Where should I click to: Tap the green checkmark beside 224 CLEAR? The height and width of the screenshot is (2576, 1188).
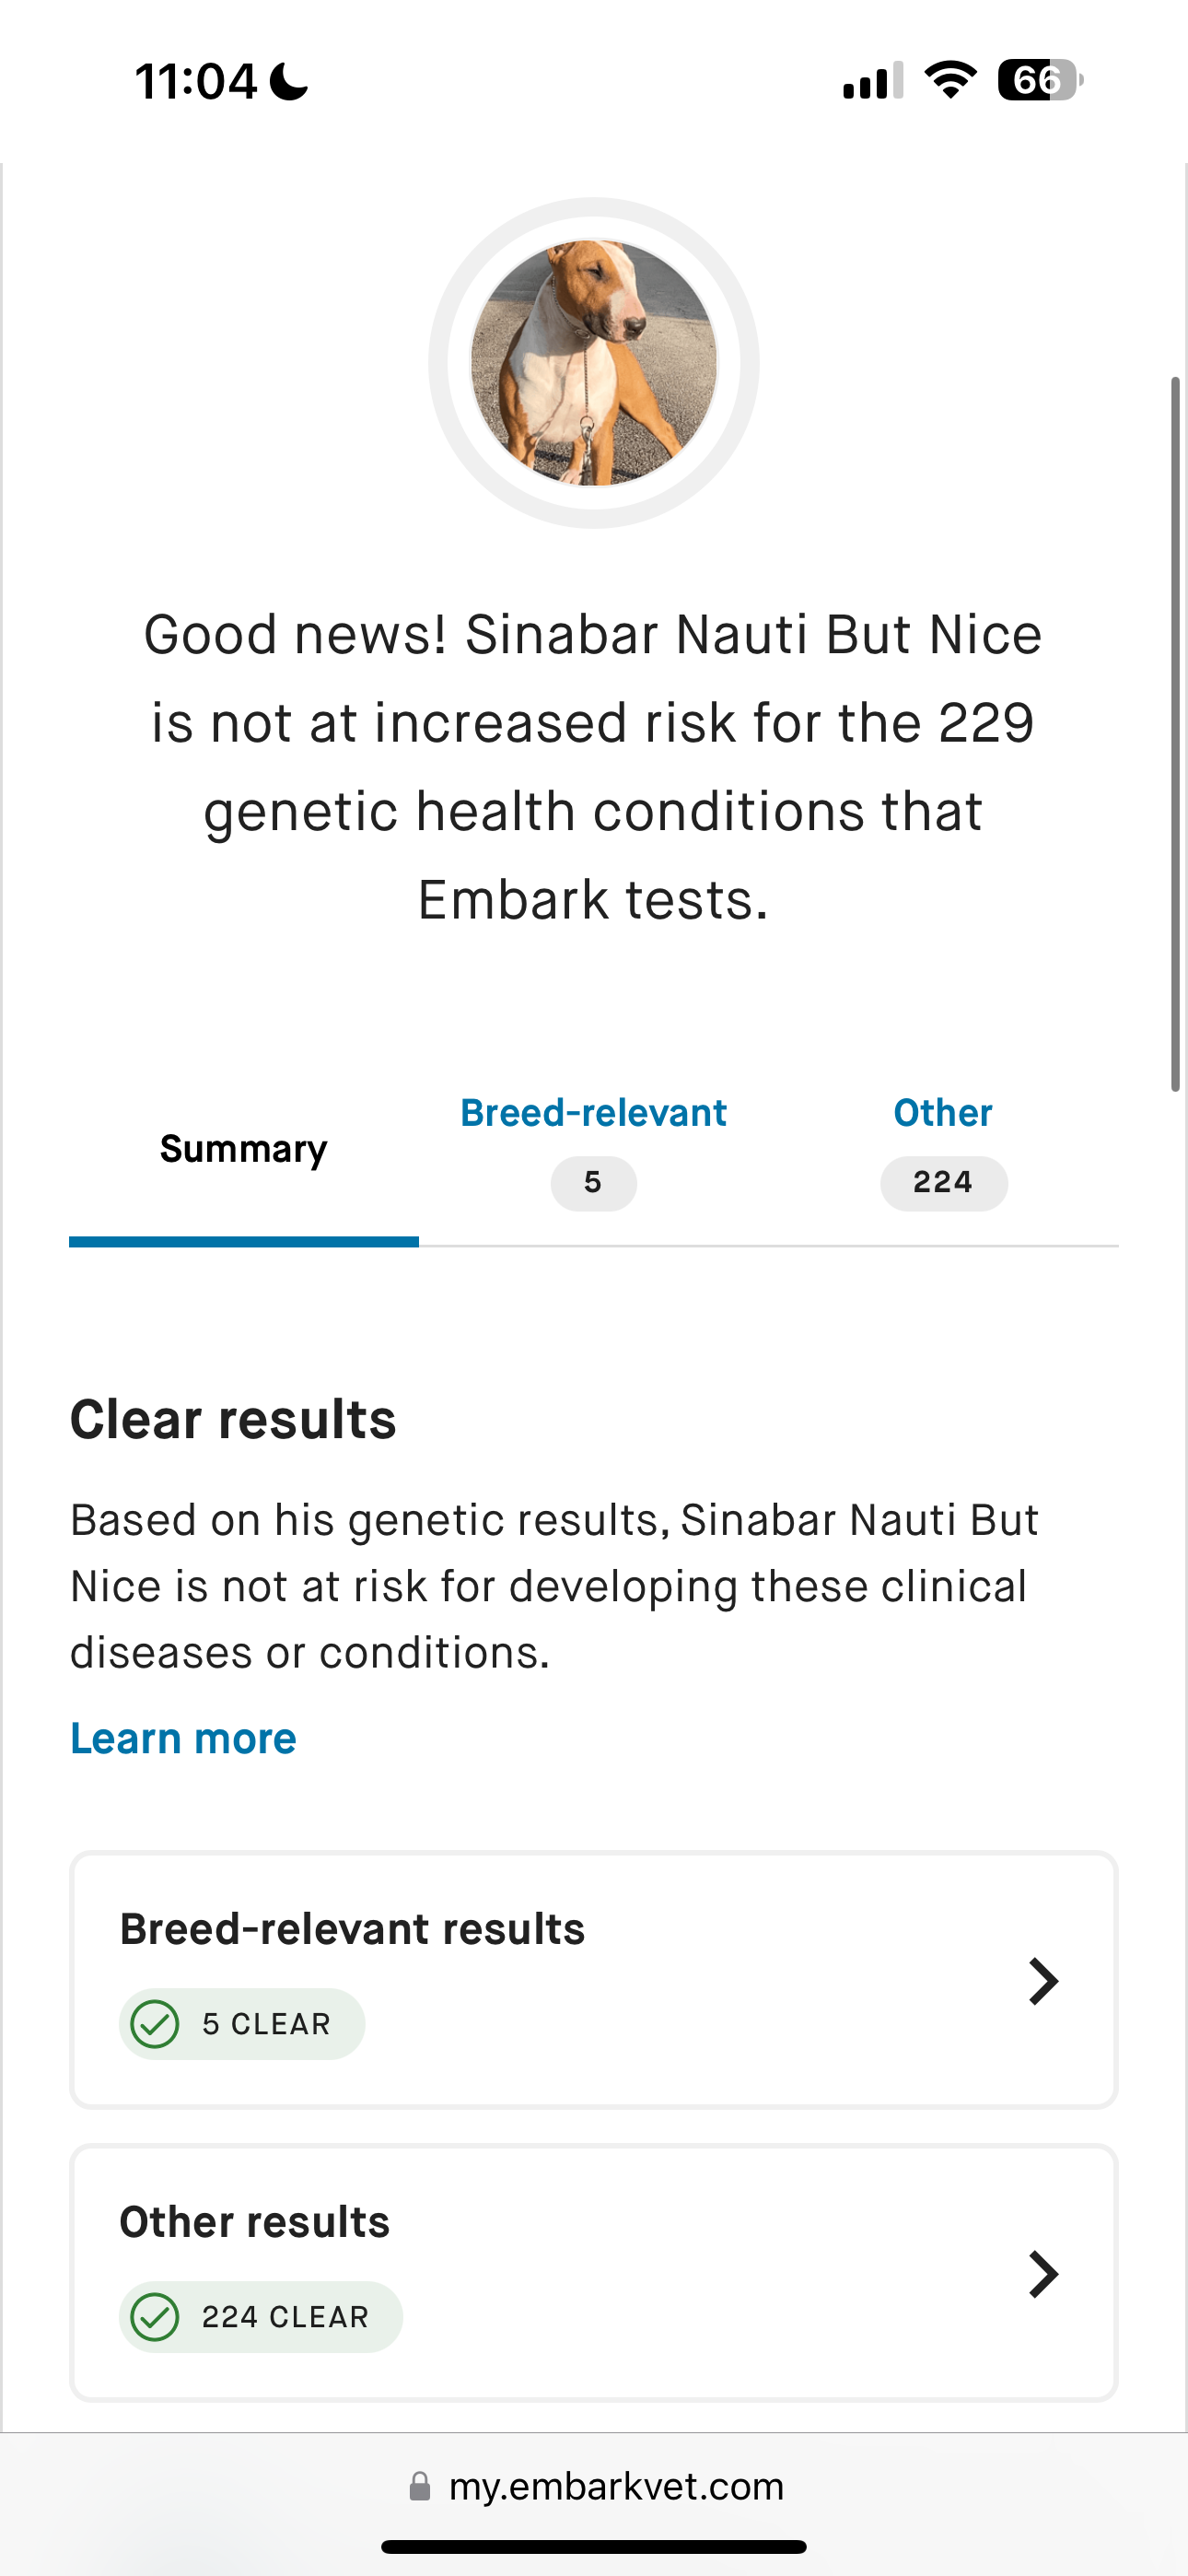[155, 2317]
